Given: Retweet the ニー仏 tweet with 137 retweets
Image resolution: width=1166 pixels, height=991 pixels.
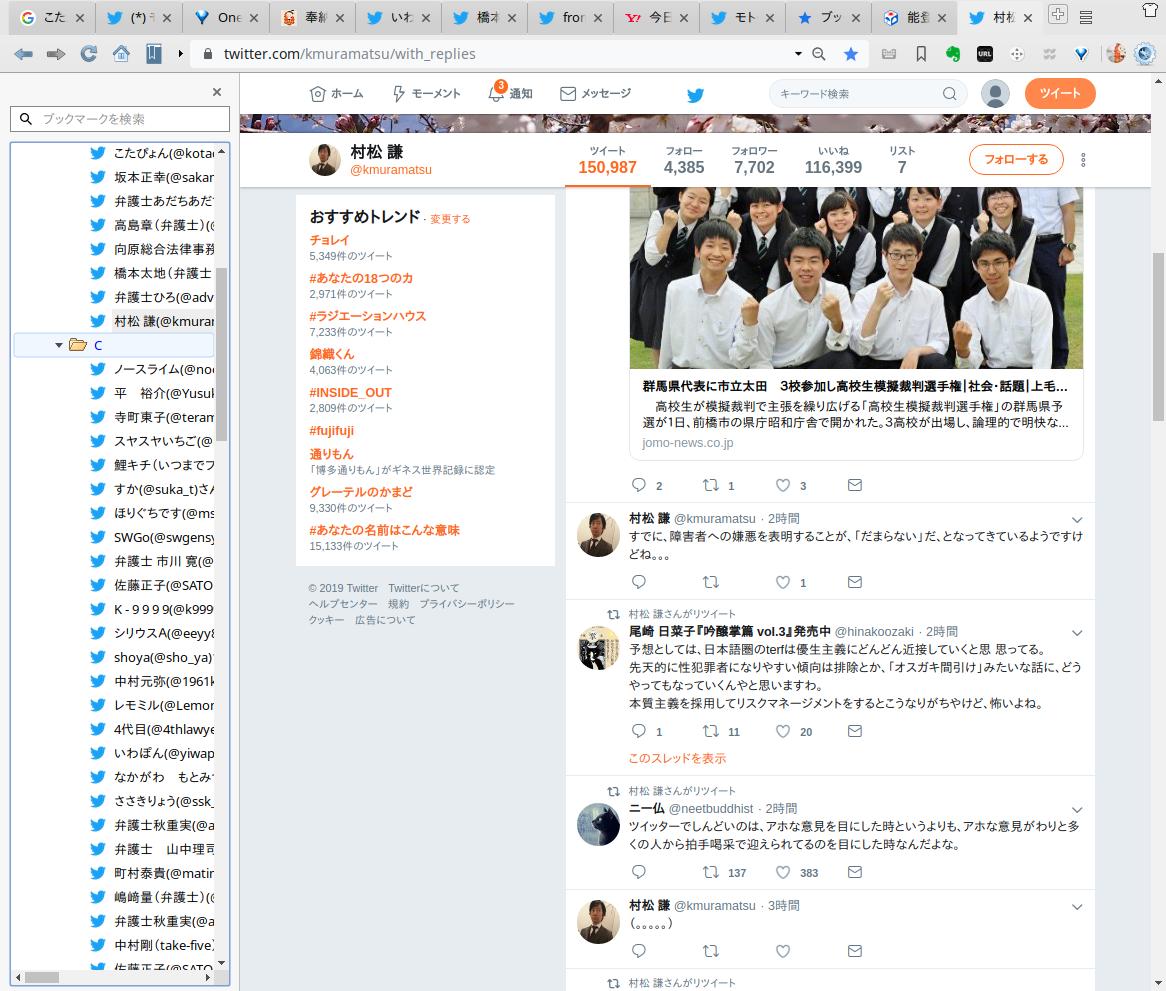Looking at the screenshot, I should pyautogui.click(x=711, y=872).
